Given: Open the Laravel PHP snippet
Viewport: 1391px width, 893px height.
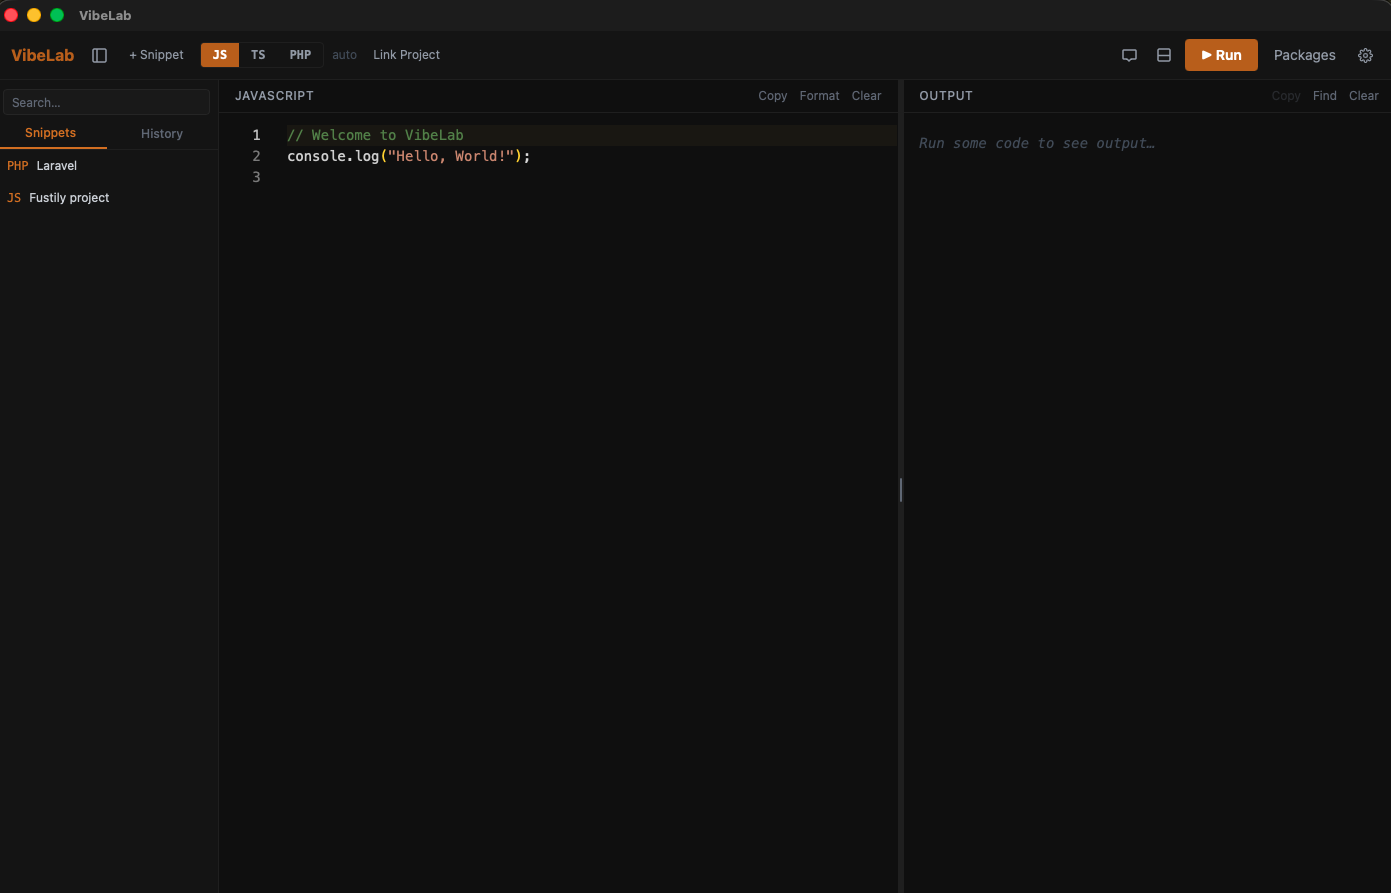Looking at the screenshot, I should click(109, 166).
